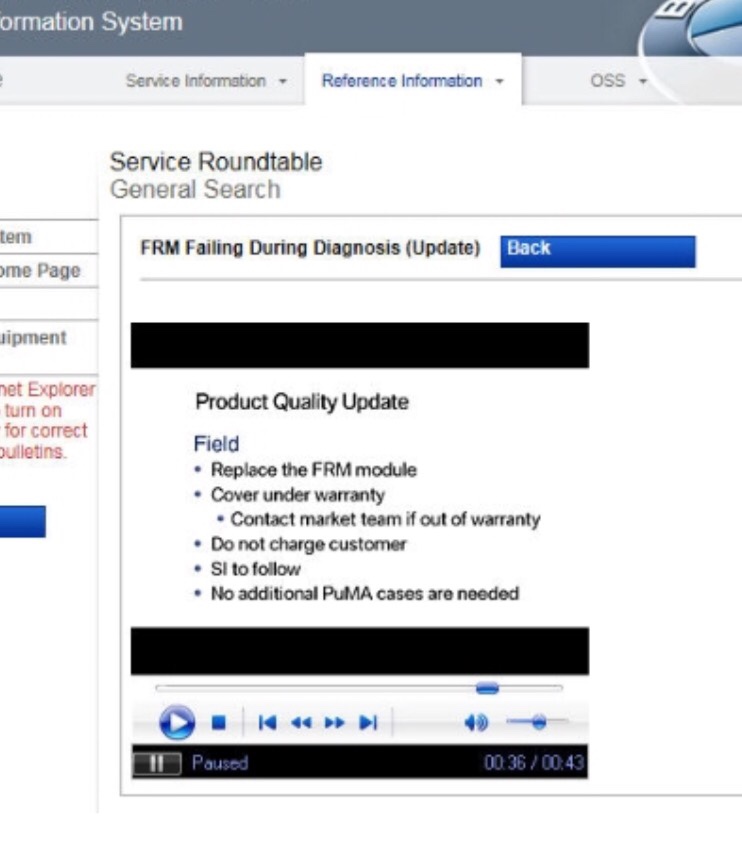Click the video seek bar handle

click(x=487, y=688)
